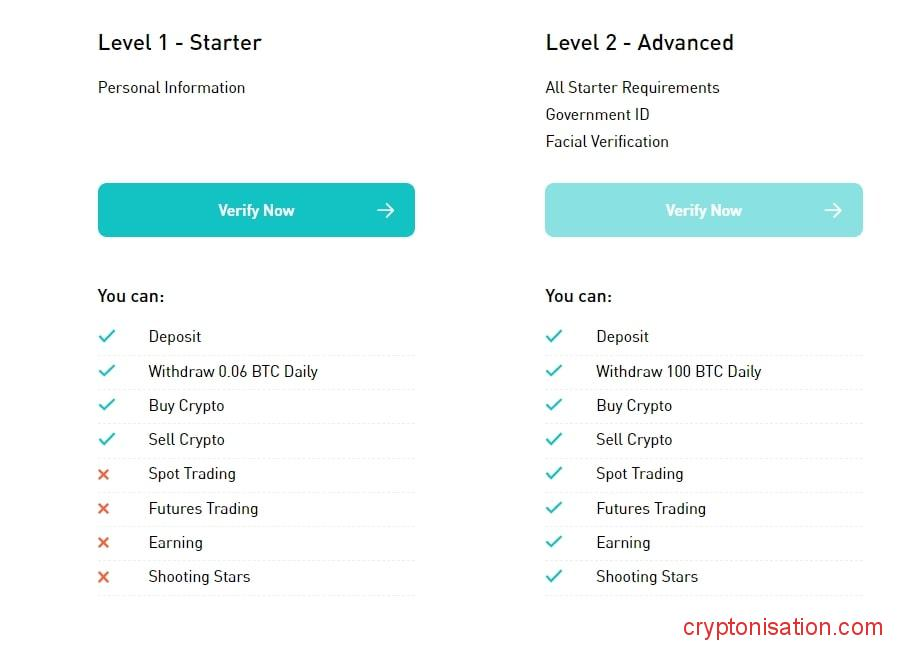Viewport: 904px width, 654px height.
Task: Click checkmark beside Starter Deposit
Action: 107,337
